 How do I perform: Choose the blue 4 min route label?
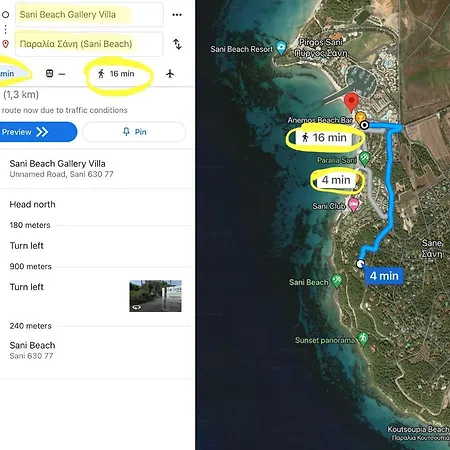click(384, 276)
